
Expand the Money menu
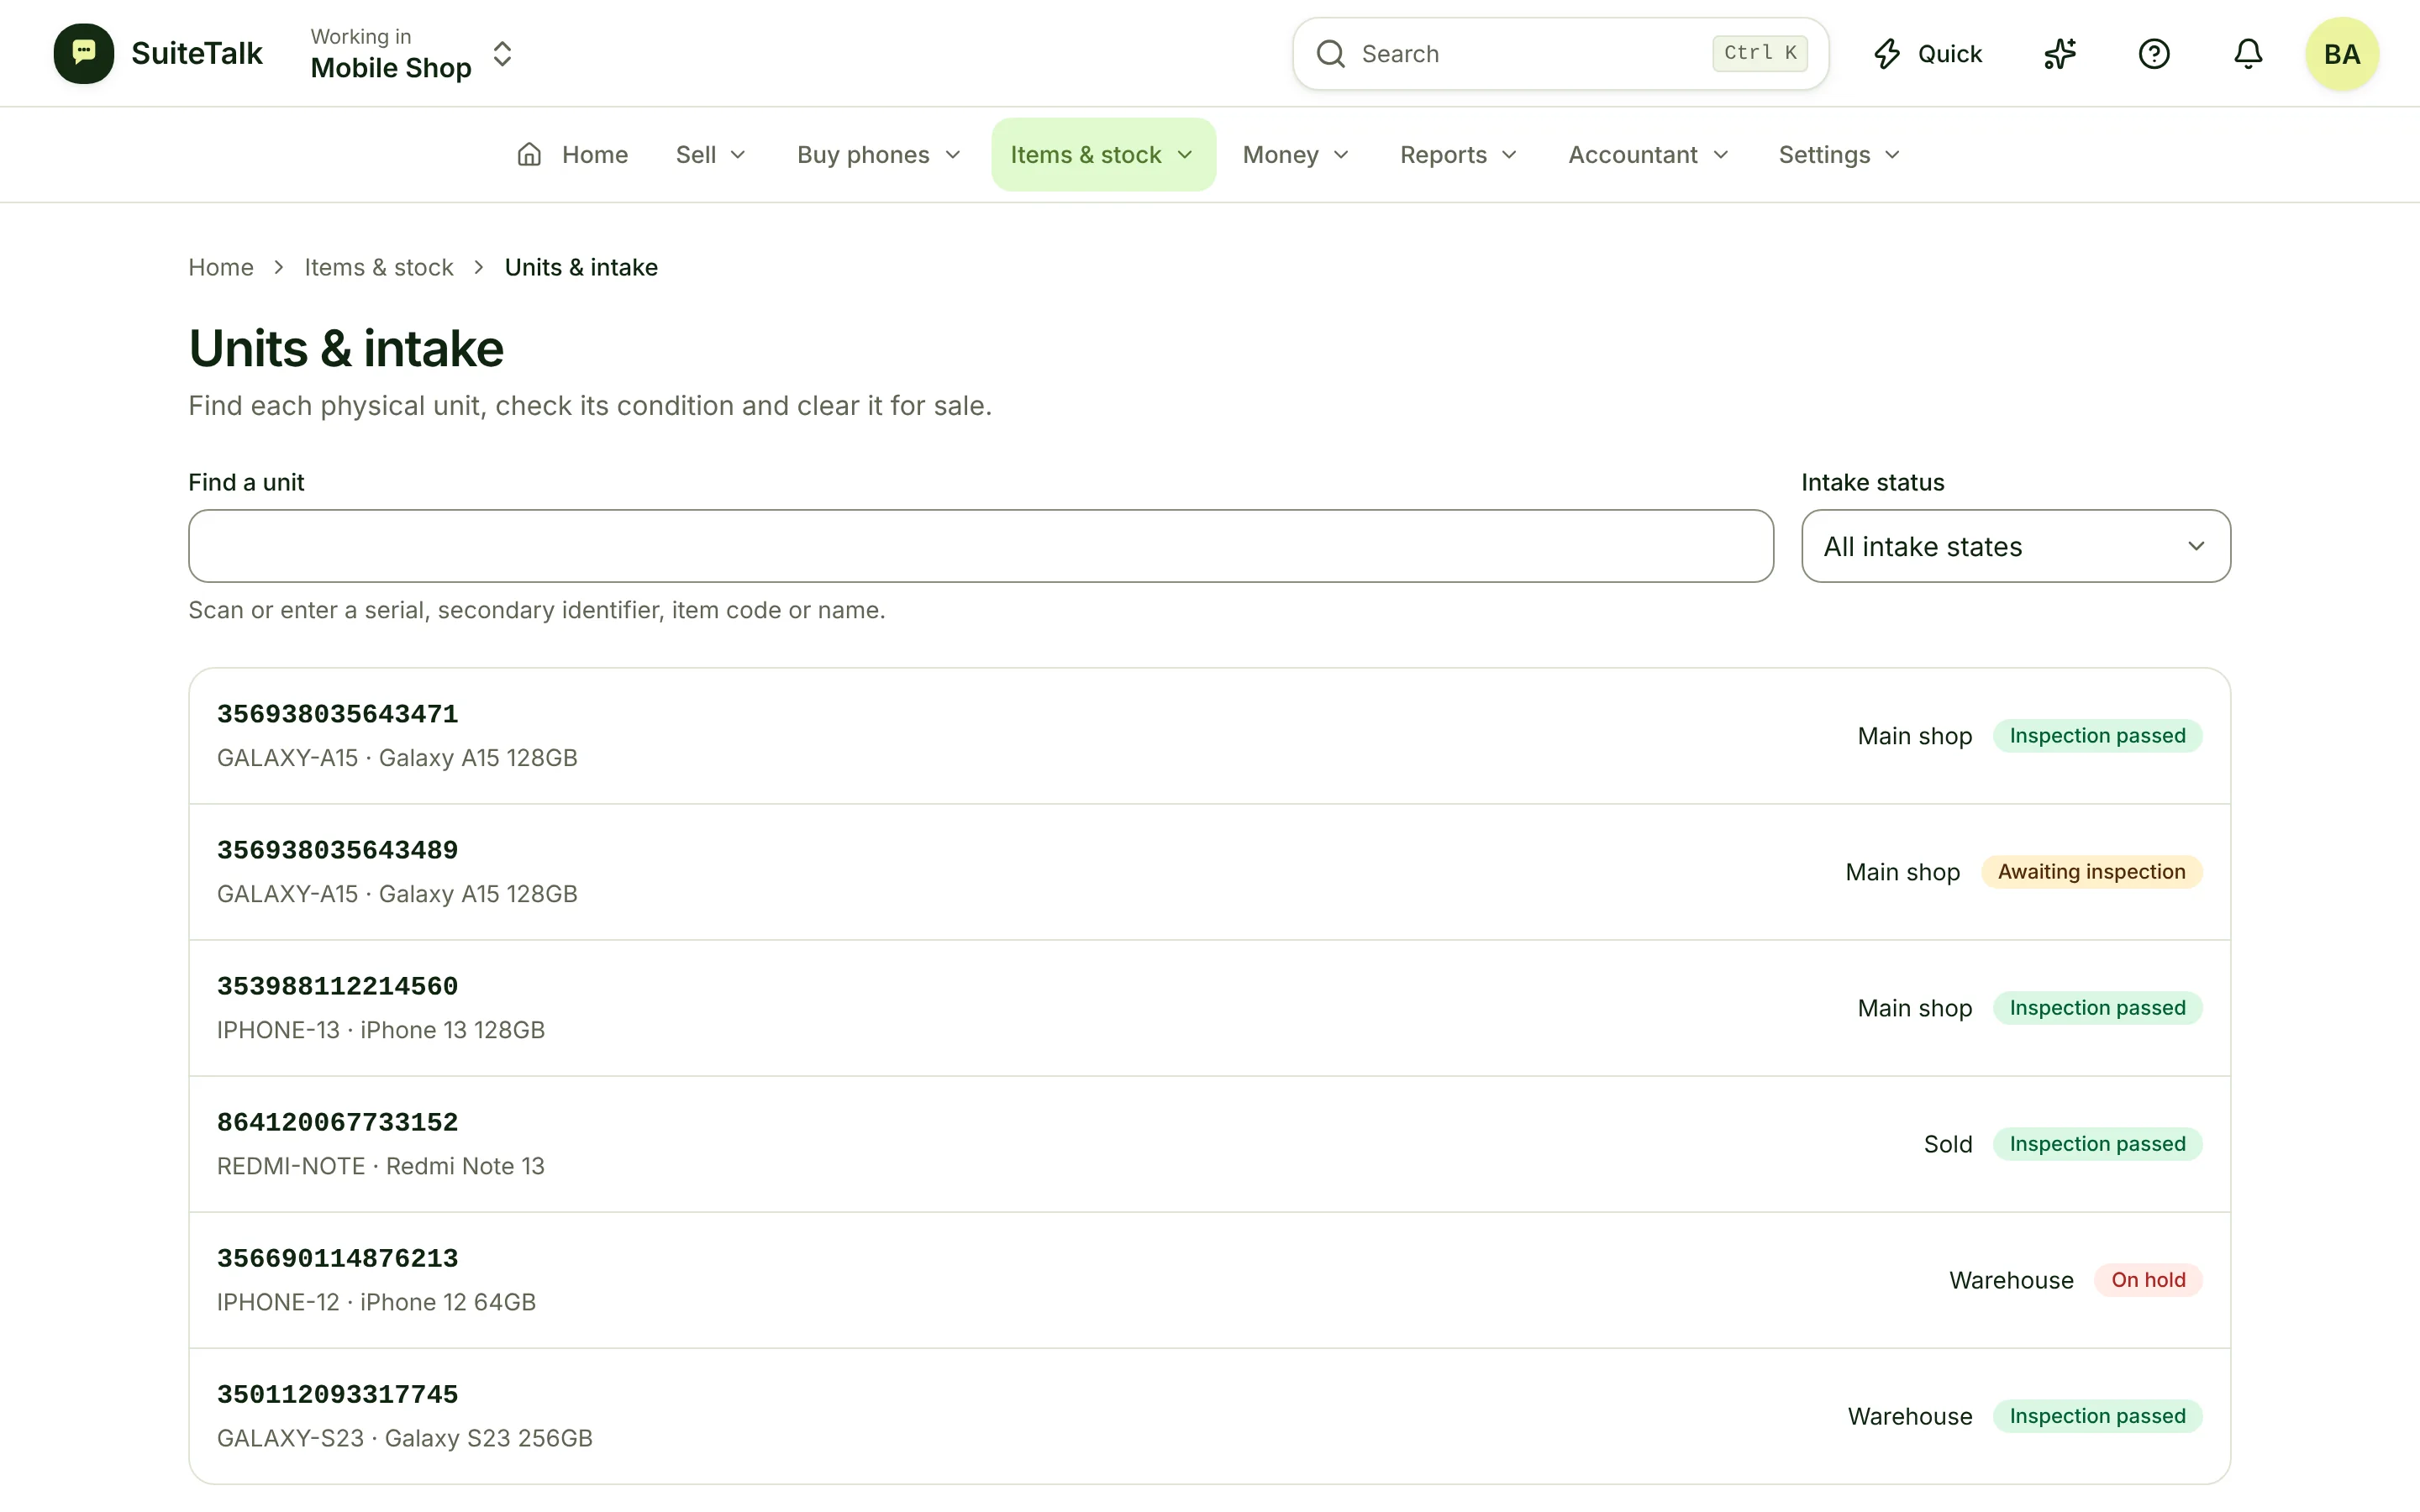pos(1296,154)
